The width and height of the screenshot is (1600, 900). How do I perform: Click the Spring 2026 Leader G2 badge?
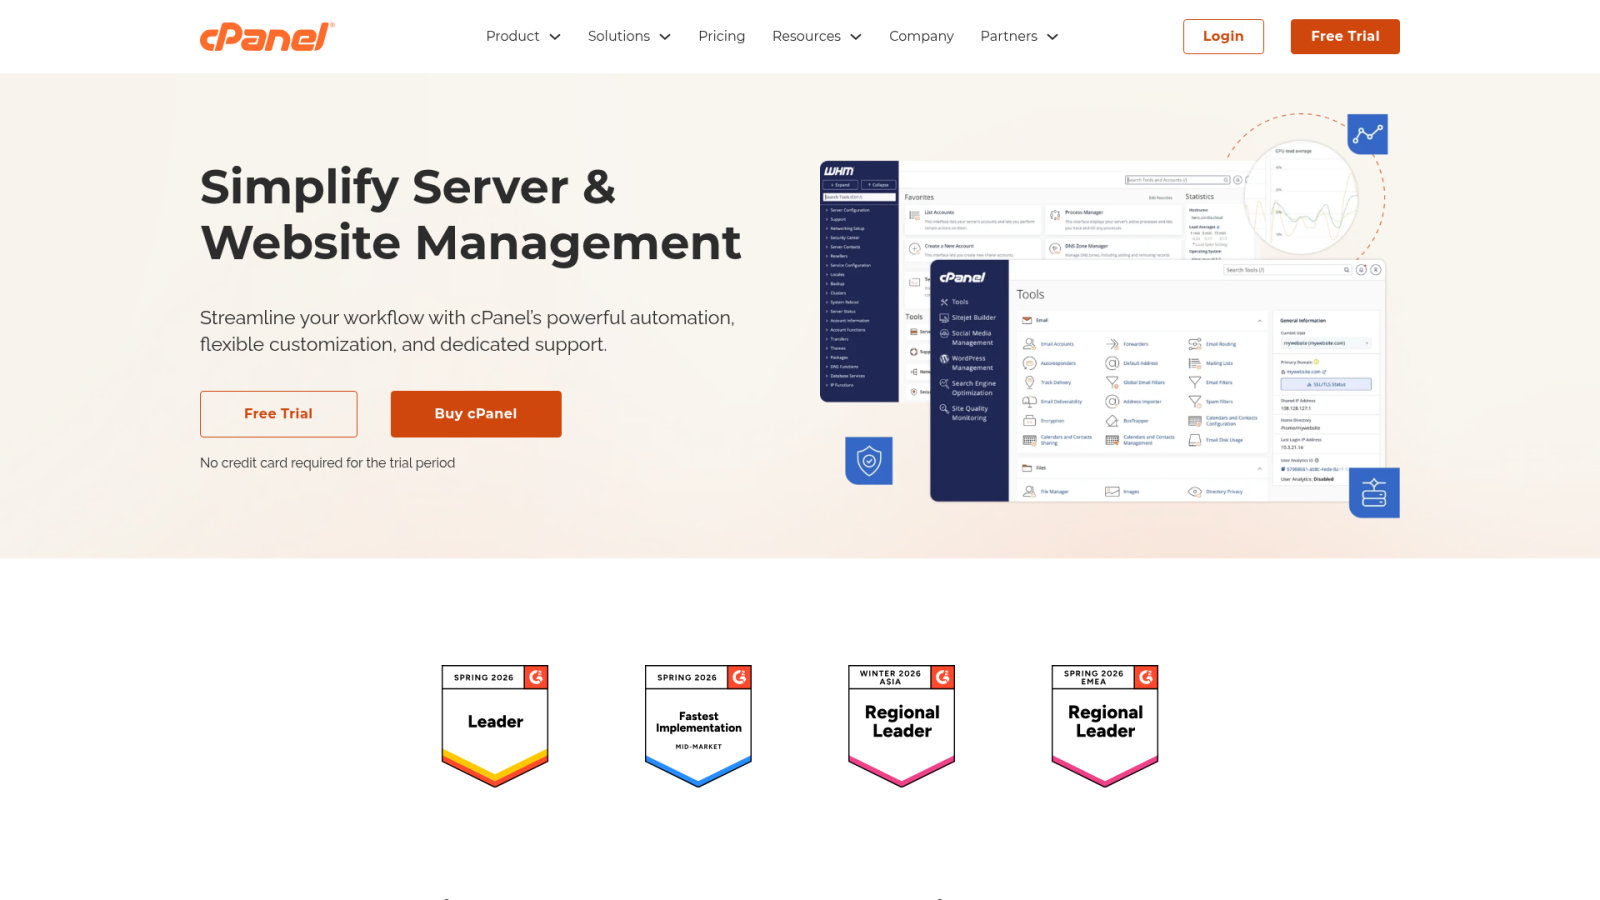tap(495, 726)
